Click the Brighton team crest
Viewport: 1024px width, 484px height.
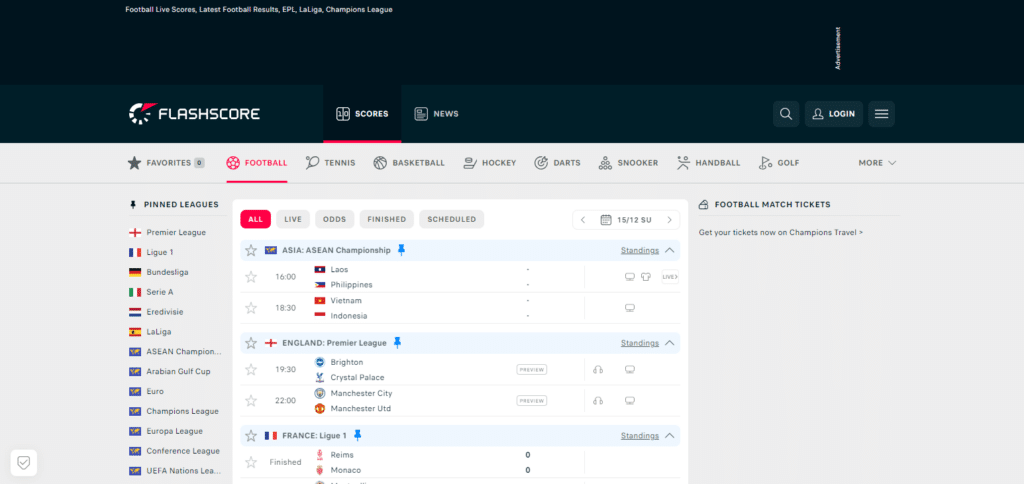pos(320,362)
